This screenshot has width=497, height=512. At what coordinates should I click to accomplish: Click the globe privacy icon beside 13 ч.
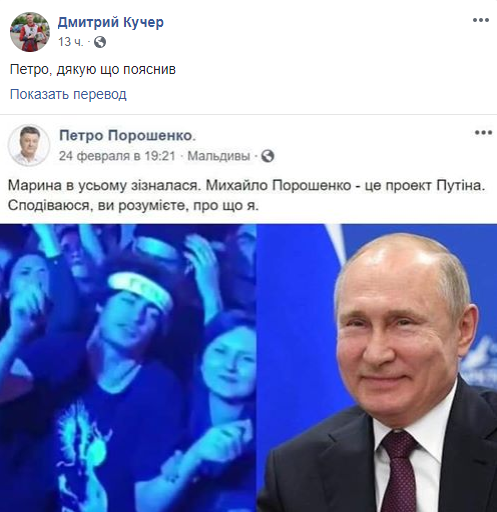(100, 42)
